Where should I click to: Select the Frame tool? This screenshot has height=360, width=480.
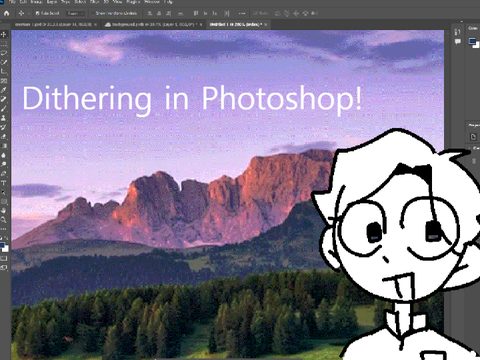click(x=4, y=81)
